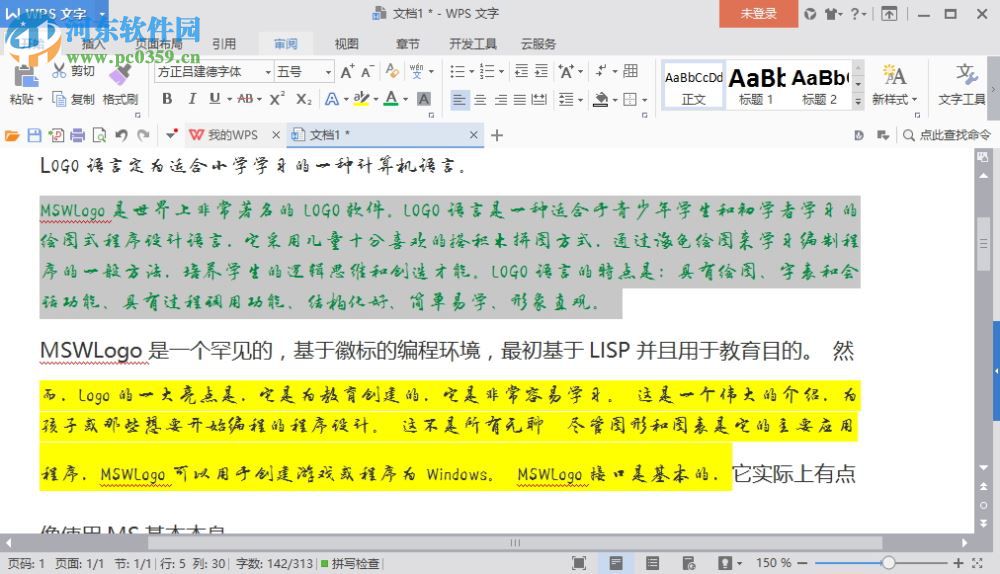Screen dimensions: 1000x574
Task: Click the subscript X₂ button
Action: (x=304, y=99)
